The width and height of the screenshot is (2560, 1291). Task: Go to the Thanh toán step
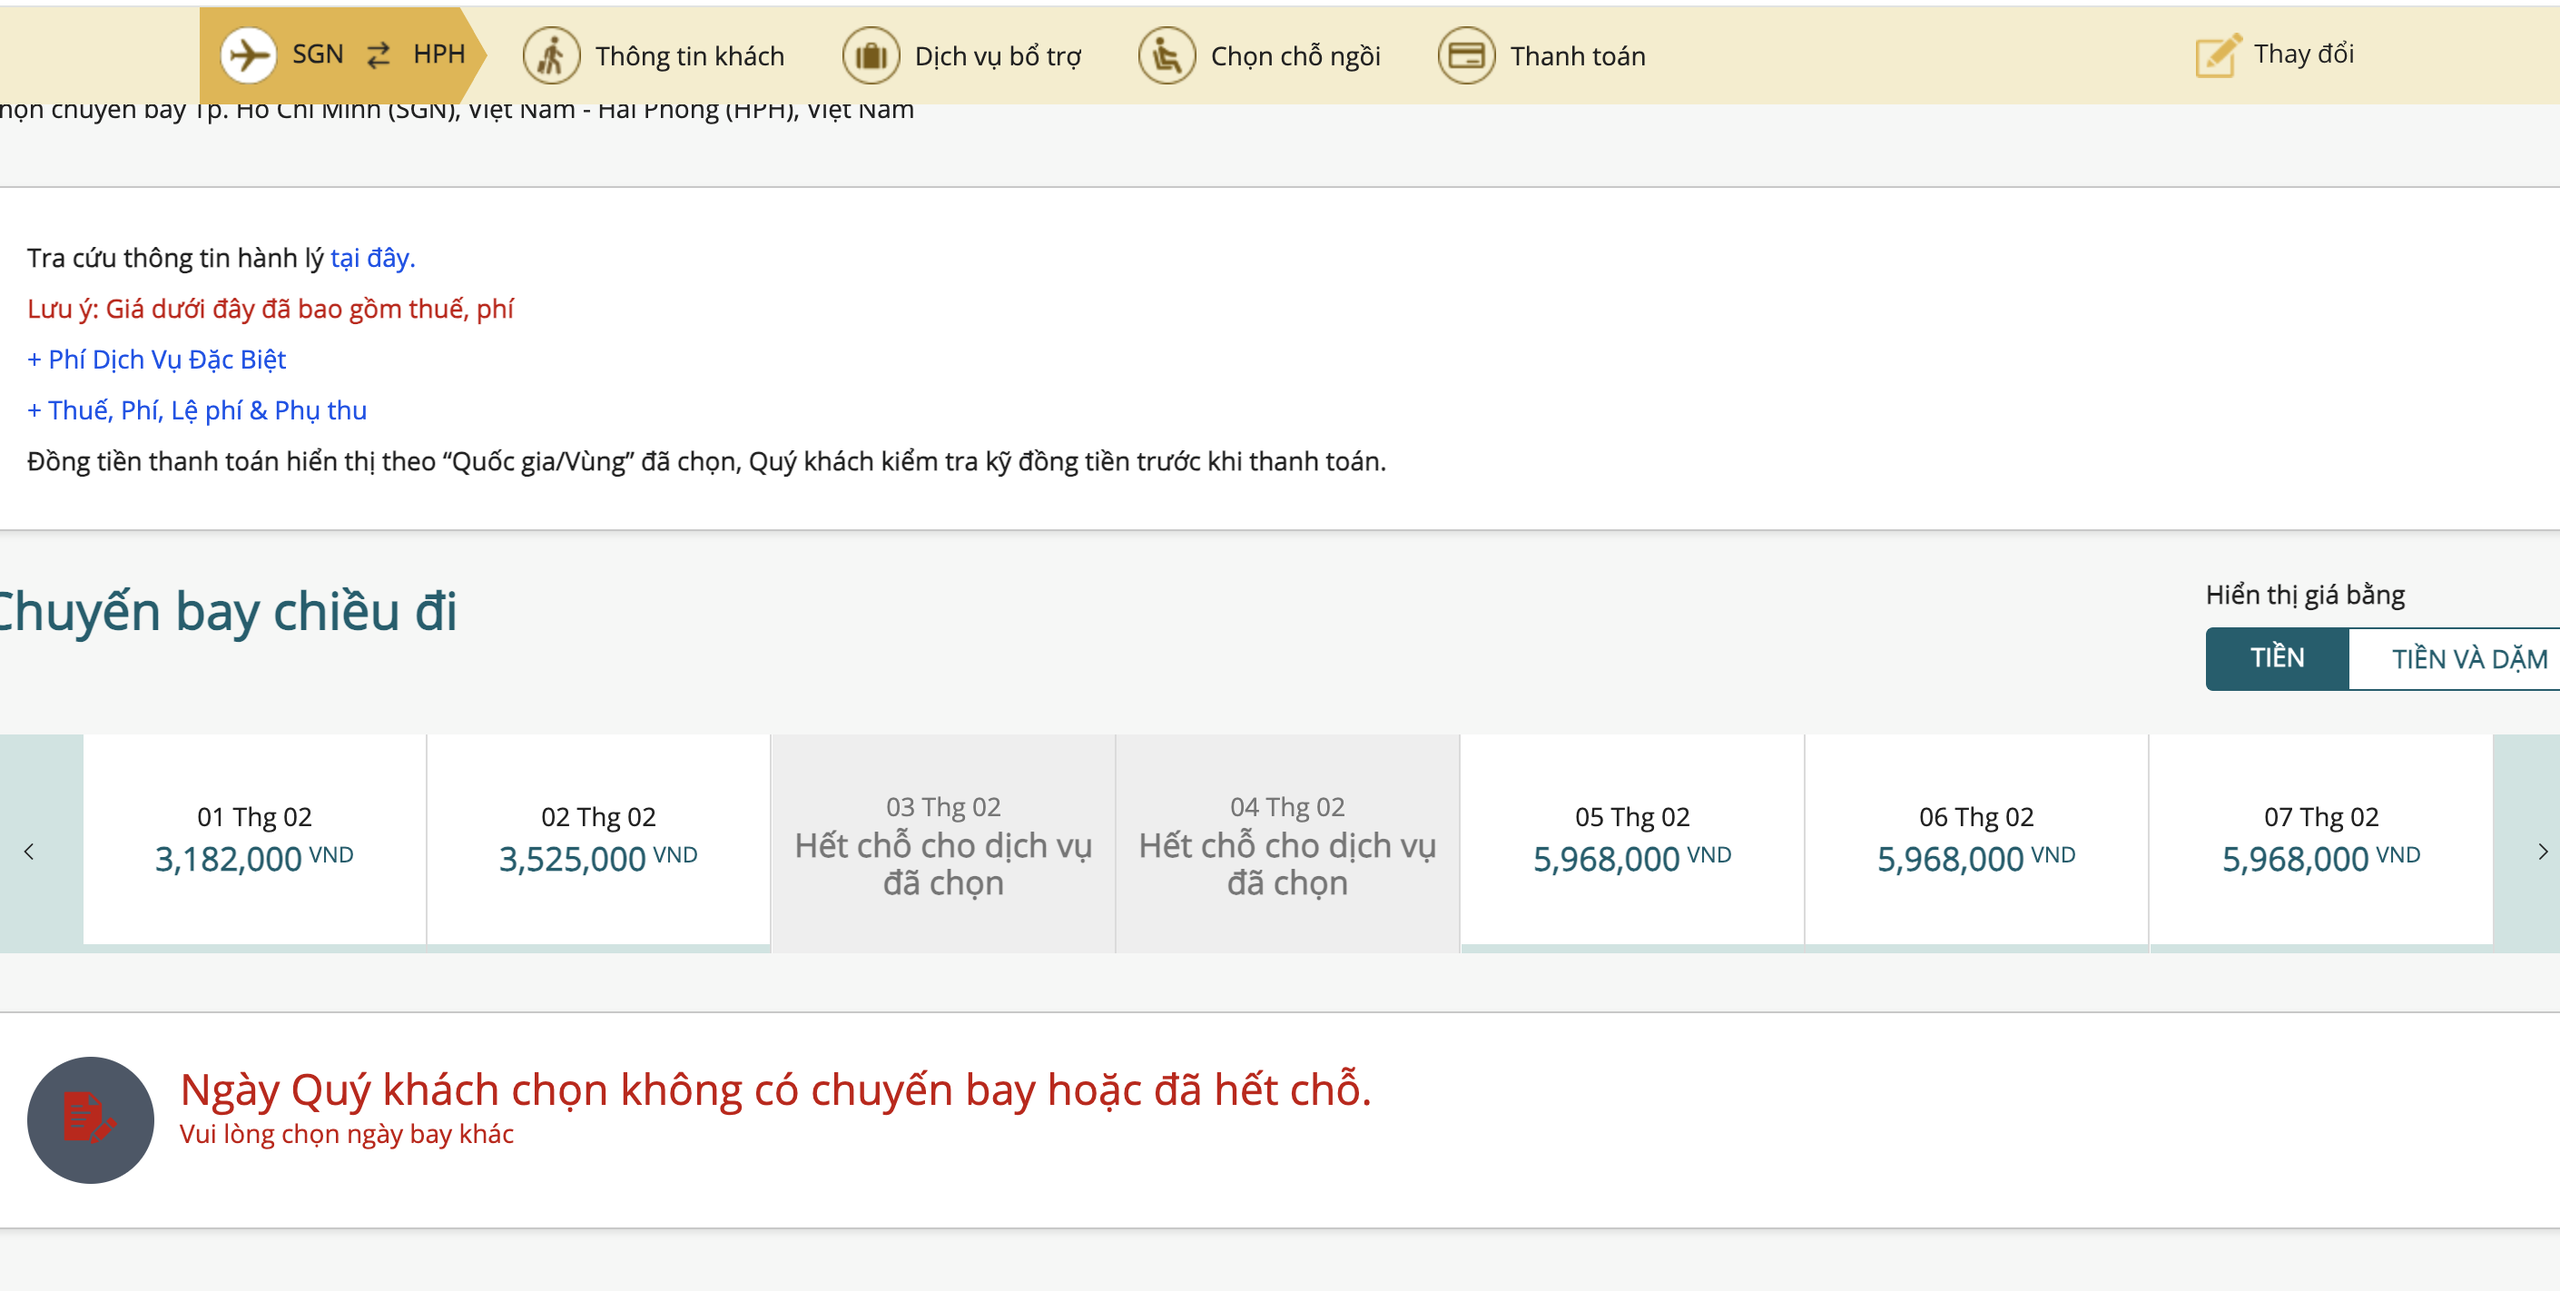(x=1578, y=56)
